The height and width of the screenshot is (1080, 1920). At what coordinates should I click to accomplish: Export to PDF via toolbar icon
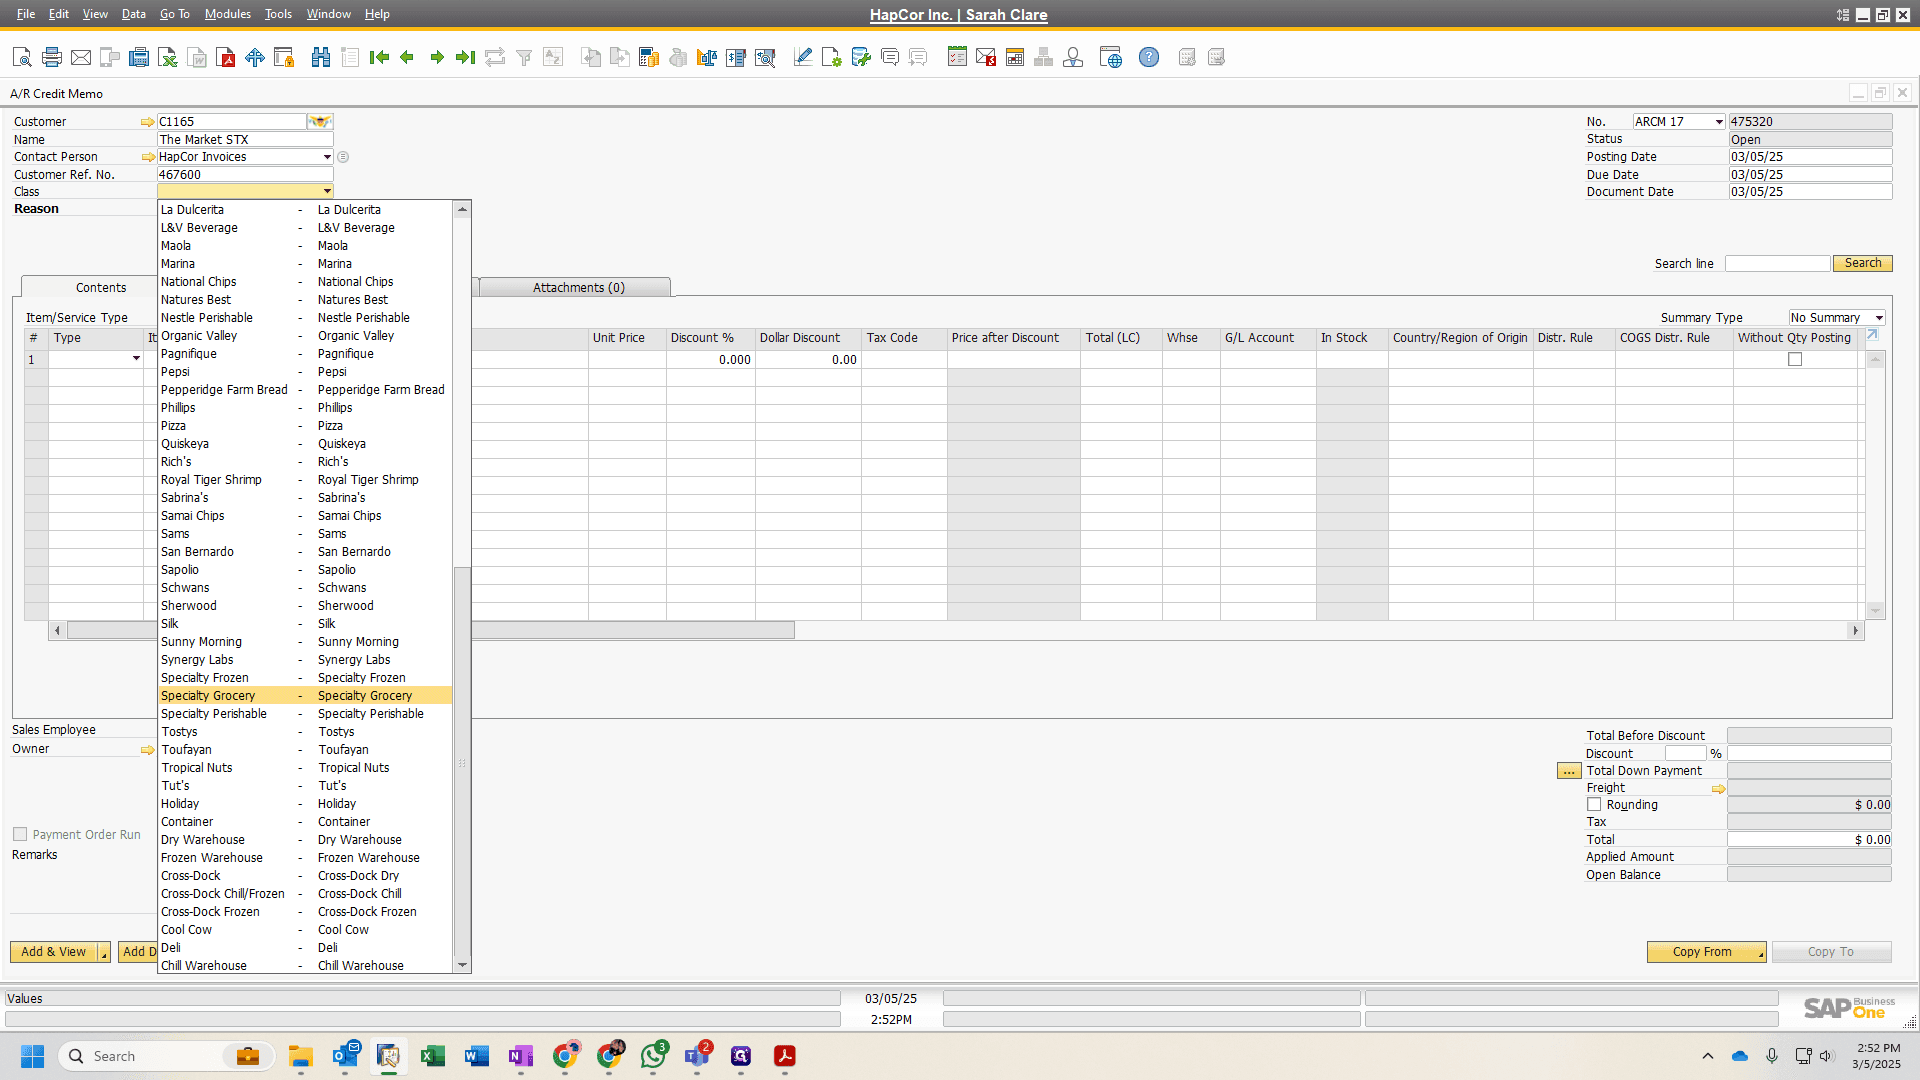coord(226,58)
